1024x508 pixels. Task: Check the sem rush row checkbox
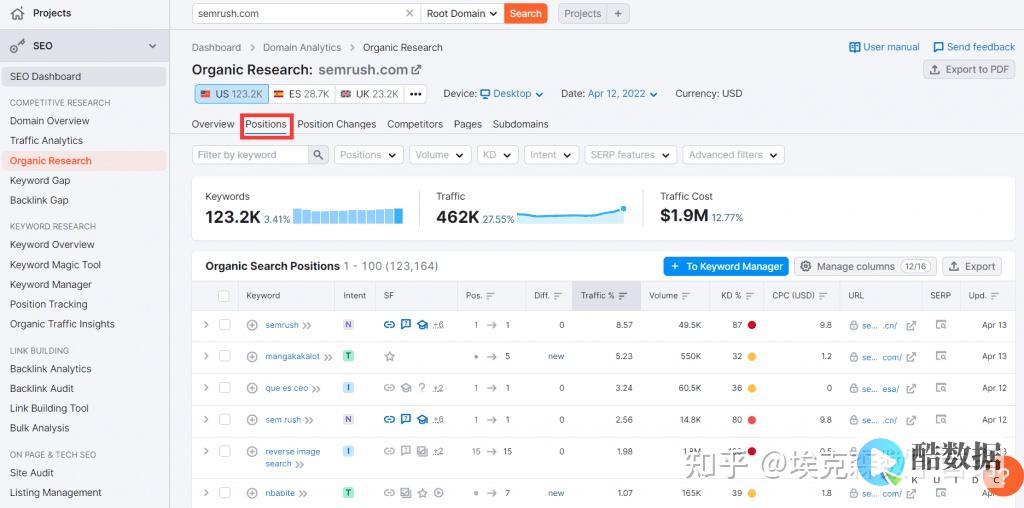225,419
